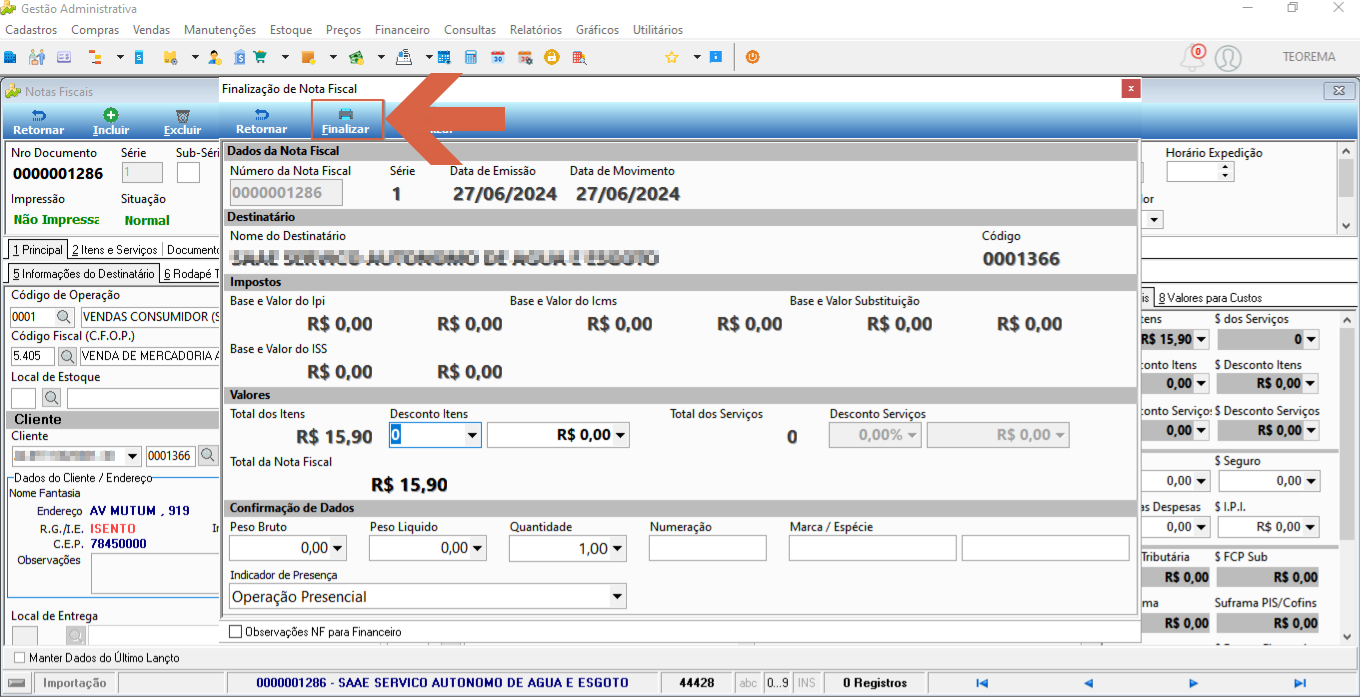This screenshot has height=697, width=1360.
Task: Click the Observações text area
Action: (154, 574)
